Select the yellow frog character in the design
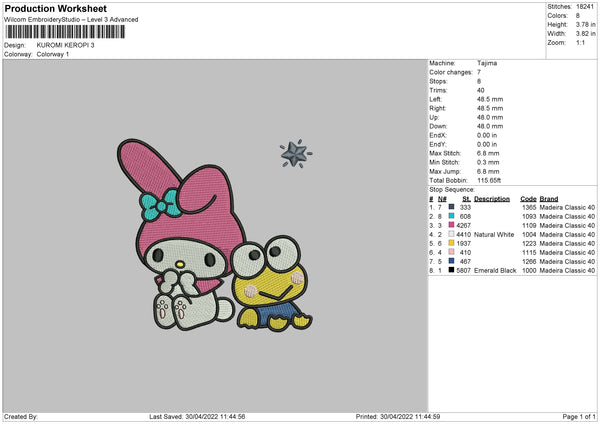This screenshot has height=424, width=600. (271, 283)
